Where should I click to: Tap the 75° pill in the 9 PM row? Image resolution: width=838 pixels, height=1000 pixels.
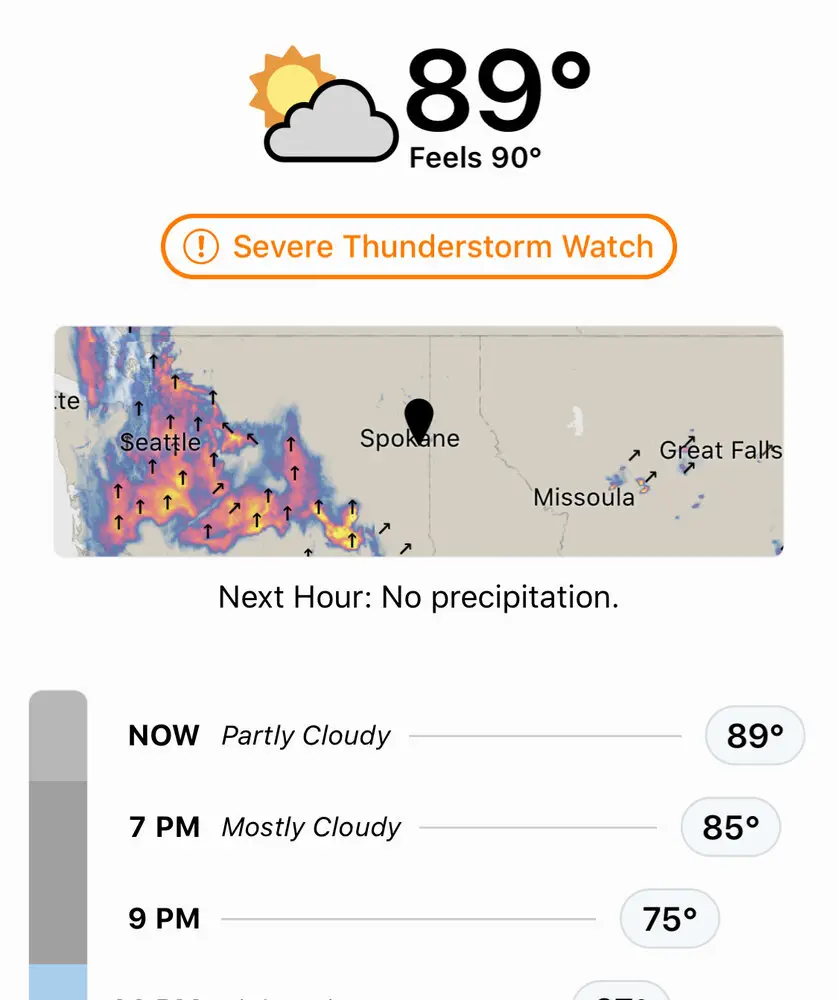[x=670, y=919]
